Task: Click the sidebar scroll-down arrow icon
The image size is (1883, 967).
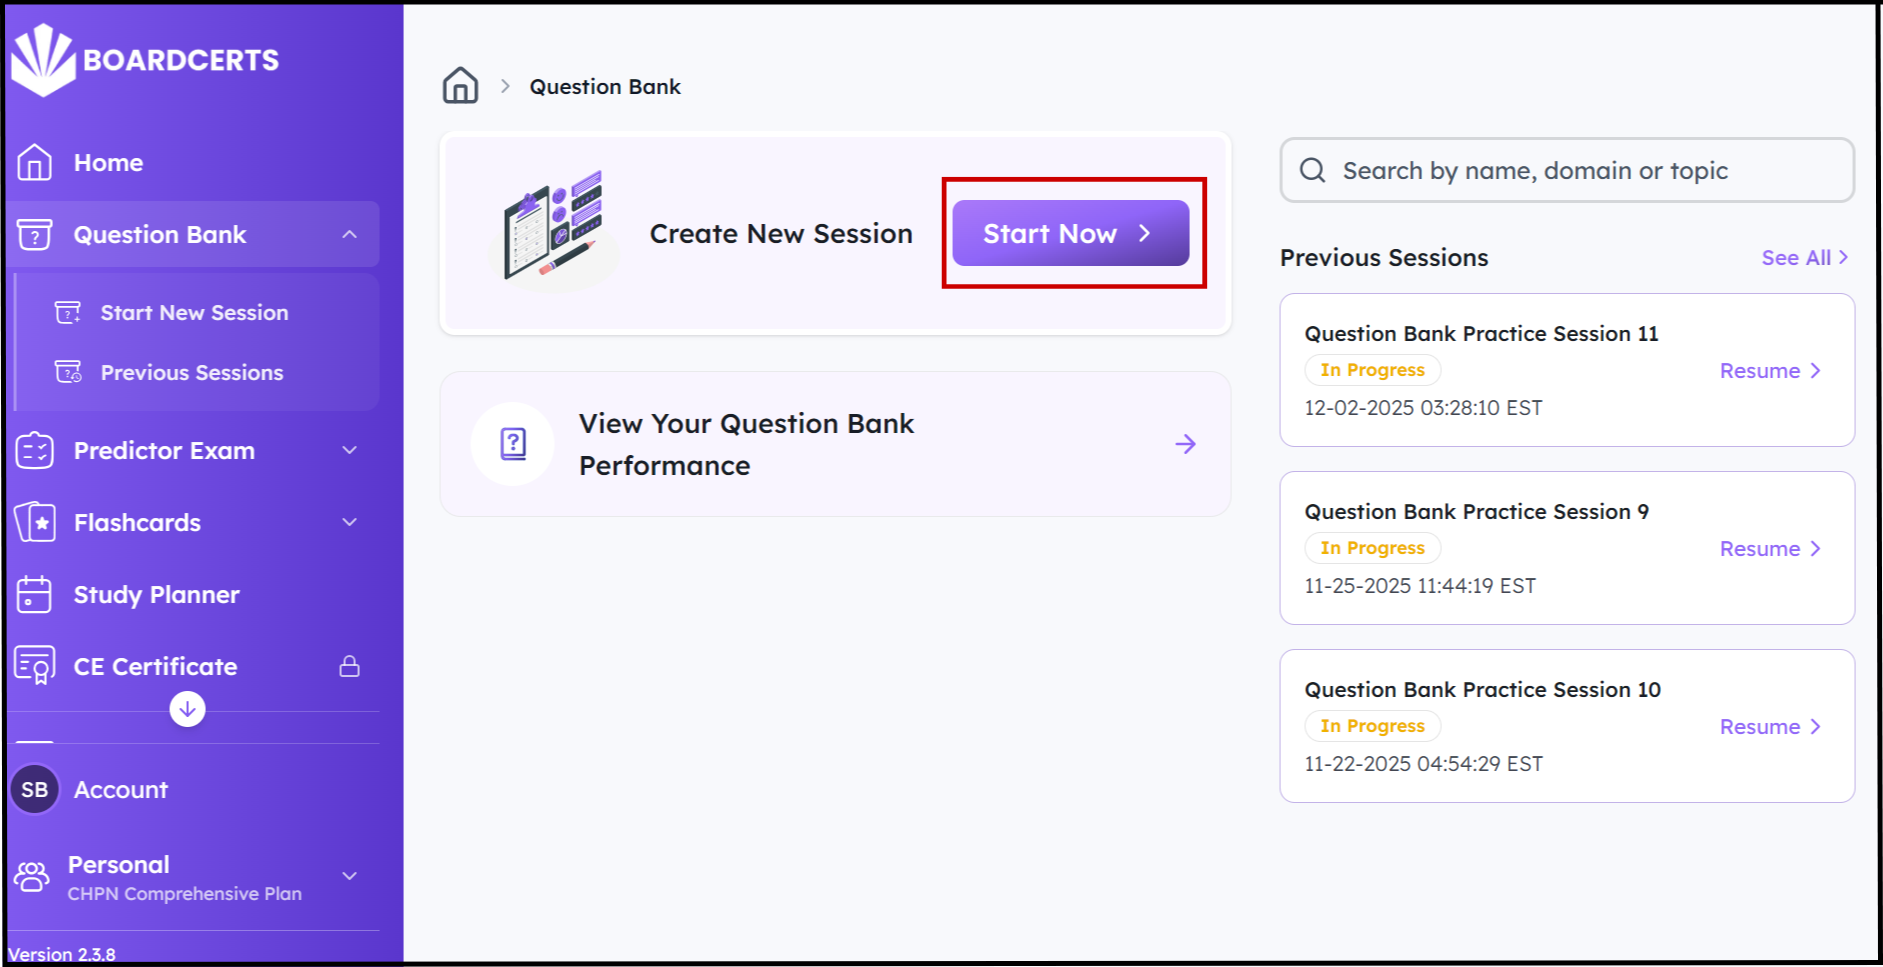Action: tap(187, 709)
